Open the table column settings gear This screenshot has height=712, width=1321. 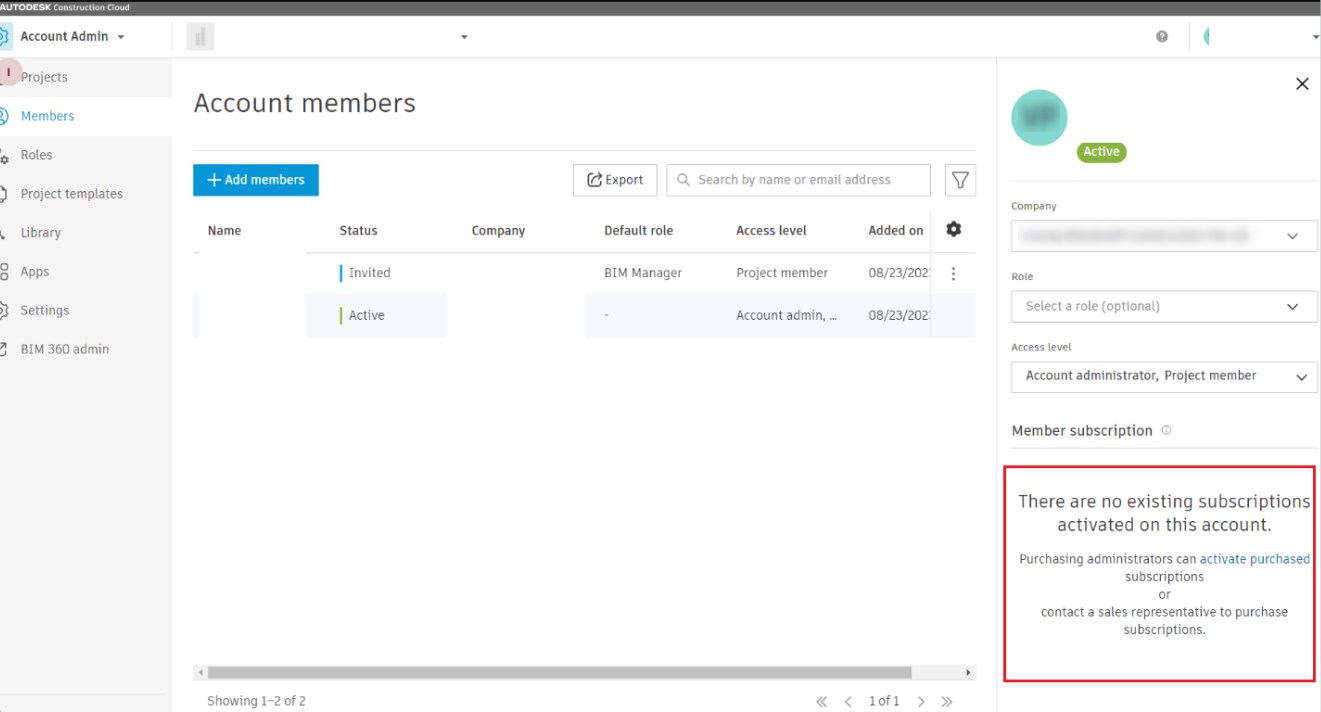(x=953, y=229)
